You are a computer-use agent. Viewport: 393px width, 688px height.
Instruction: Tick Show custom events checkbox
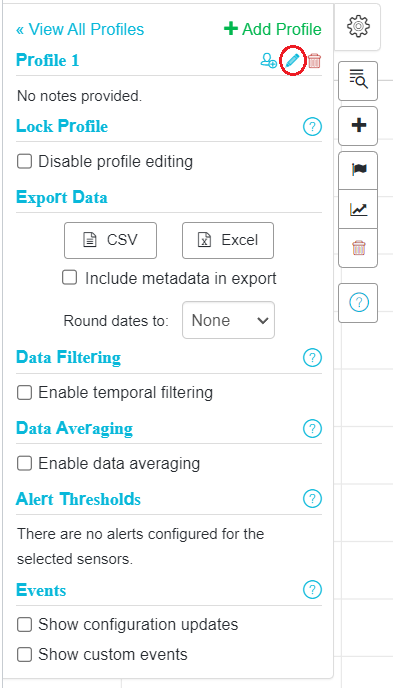(25, 655)
